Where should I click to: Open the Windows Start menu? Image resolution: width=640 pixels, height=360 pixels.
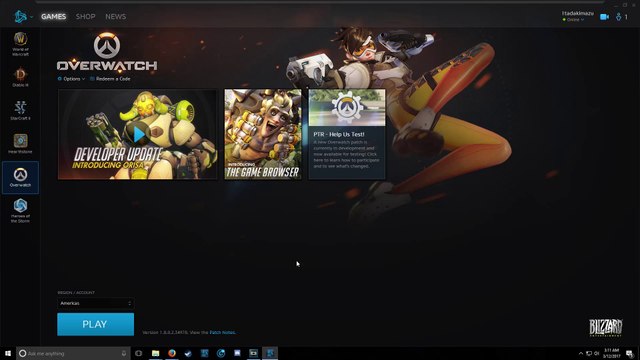coord(8,353)
